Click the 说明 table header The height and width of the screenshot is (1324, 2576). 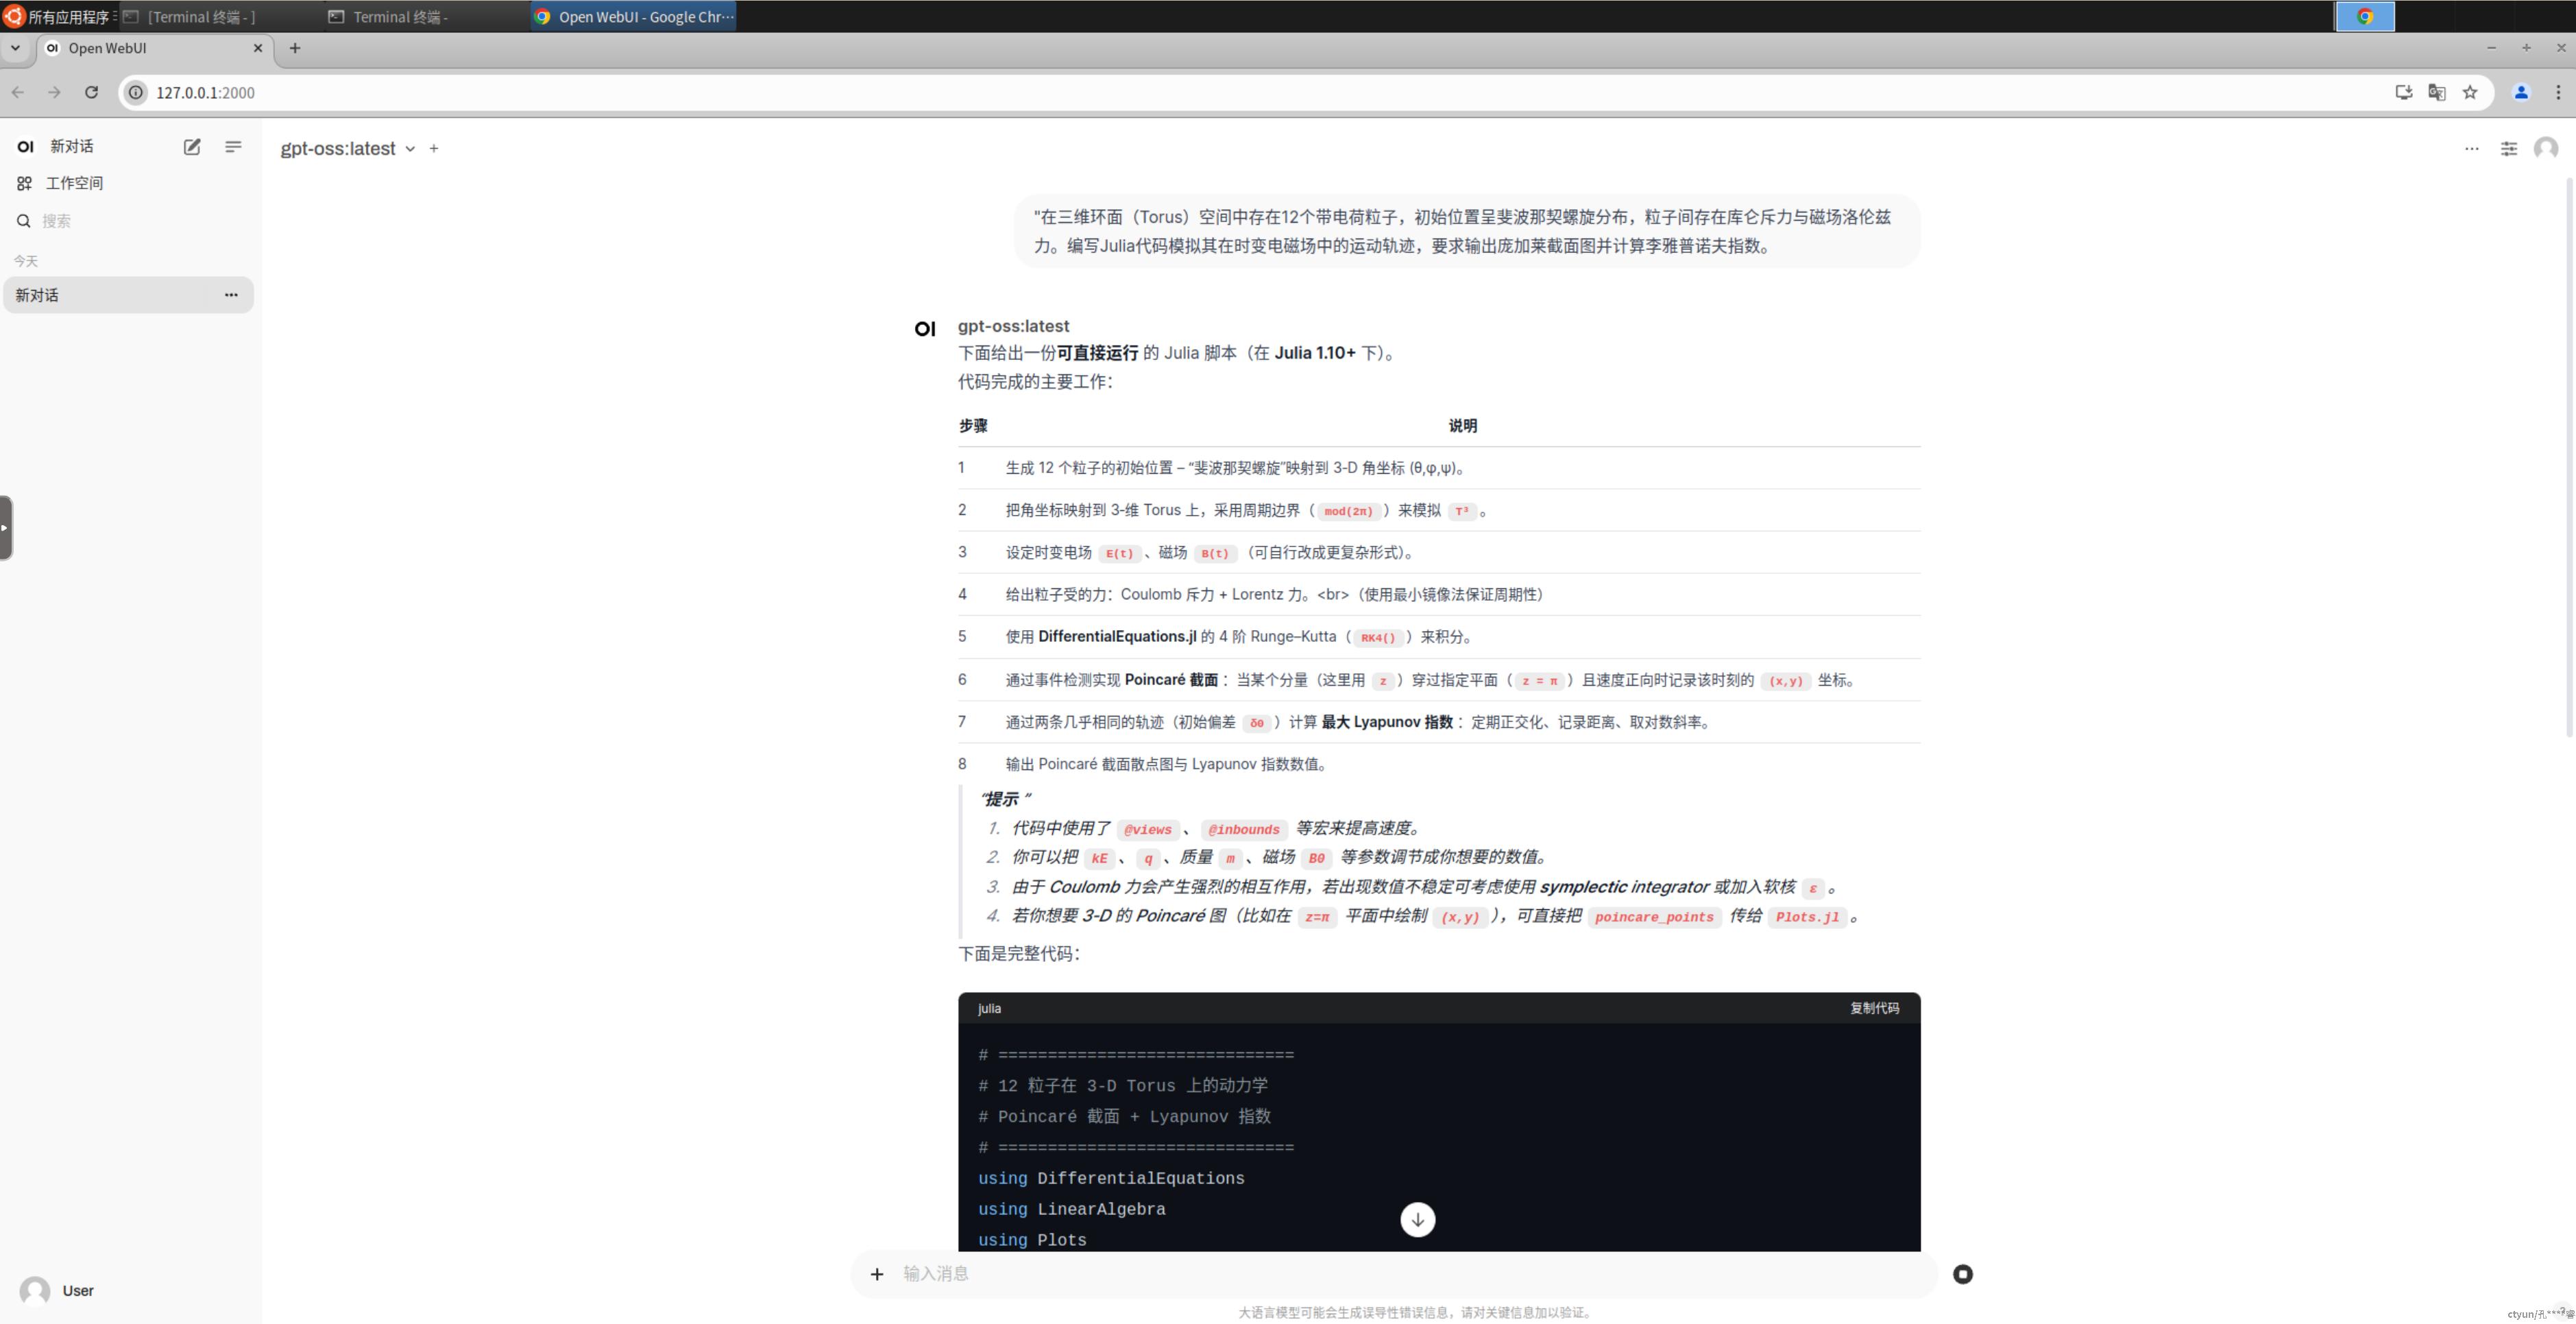[1462, 426]
